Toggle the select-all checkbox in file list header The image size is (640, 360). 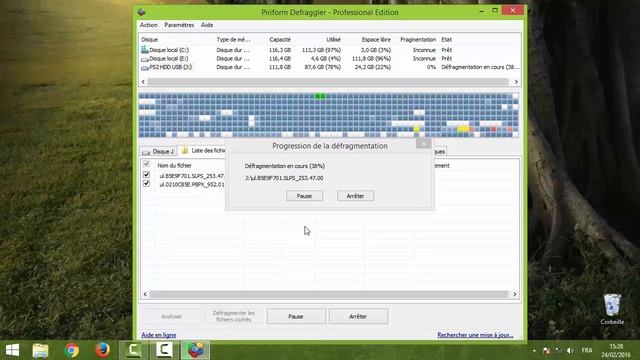tap(147, 165)
